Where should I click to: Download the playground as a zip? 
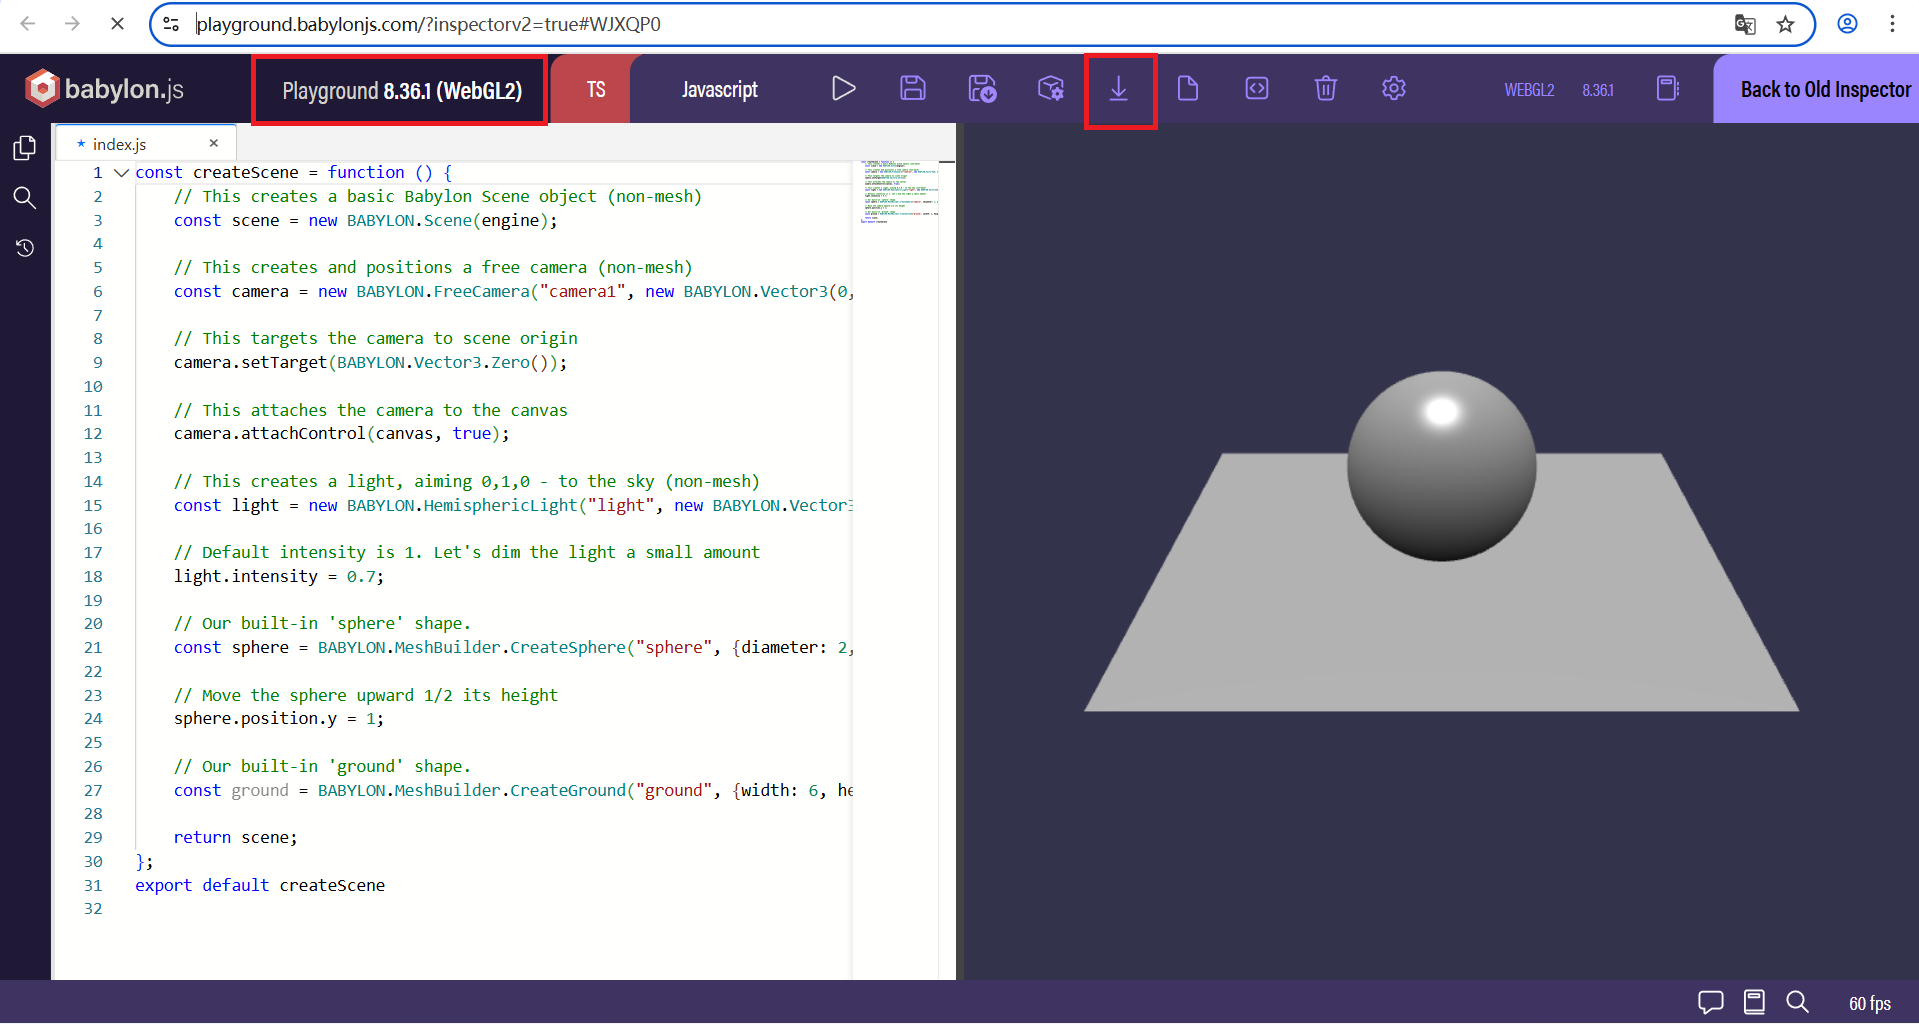[x=1119, y=89]
